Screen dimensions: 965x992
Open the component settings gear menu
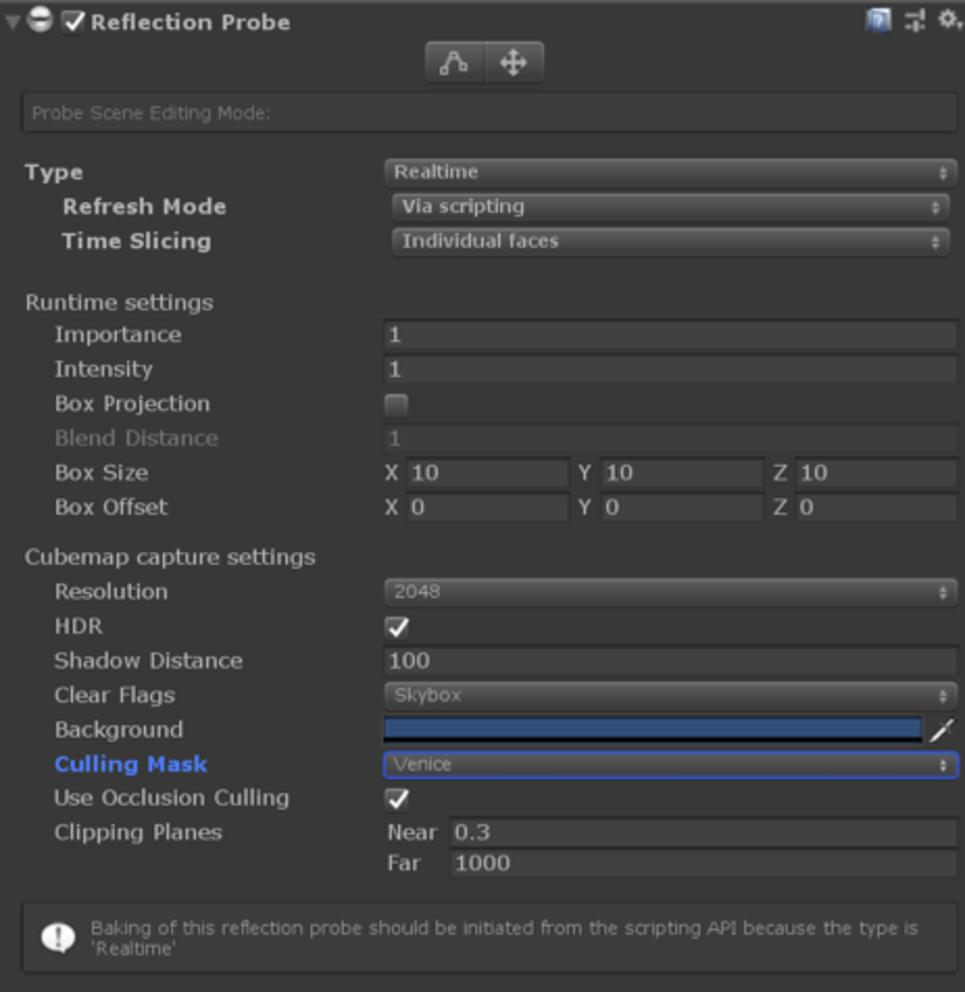[950, 20]
